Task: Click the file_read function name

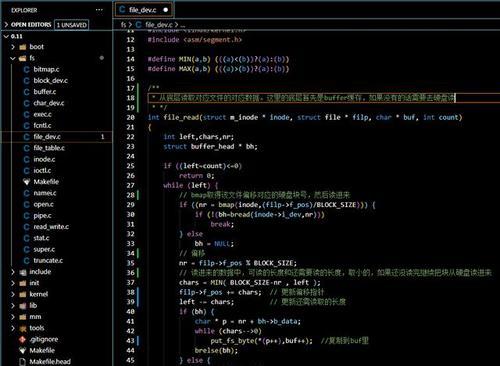Action: pos(181,117)
